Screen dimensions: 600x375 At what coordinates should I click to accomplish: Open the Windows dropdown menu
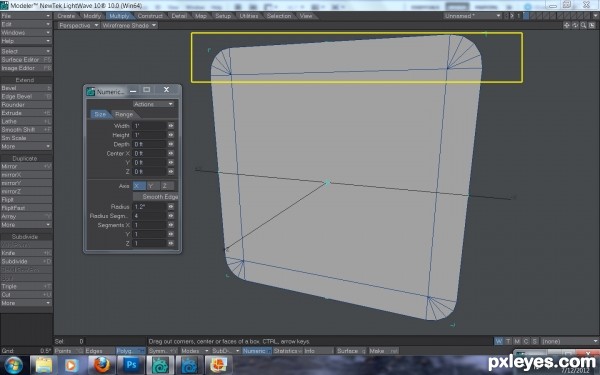[26, 33]
